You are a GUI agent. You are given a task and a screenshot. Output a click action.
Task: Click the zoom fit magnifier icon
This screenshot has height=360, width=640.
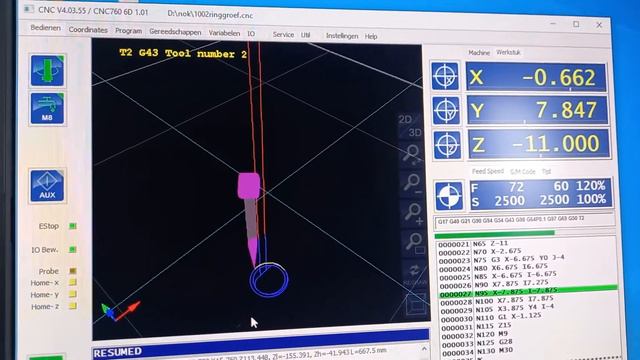pyautogui.click(x=412, y=154)
